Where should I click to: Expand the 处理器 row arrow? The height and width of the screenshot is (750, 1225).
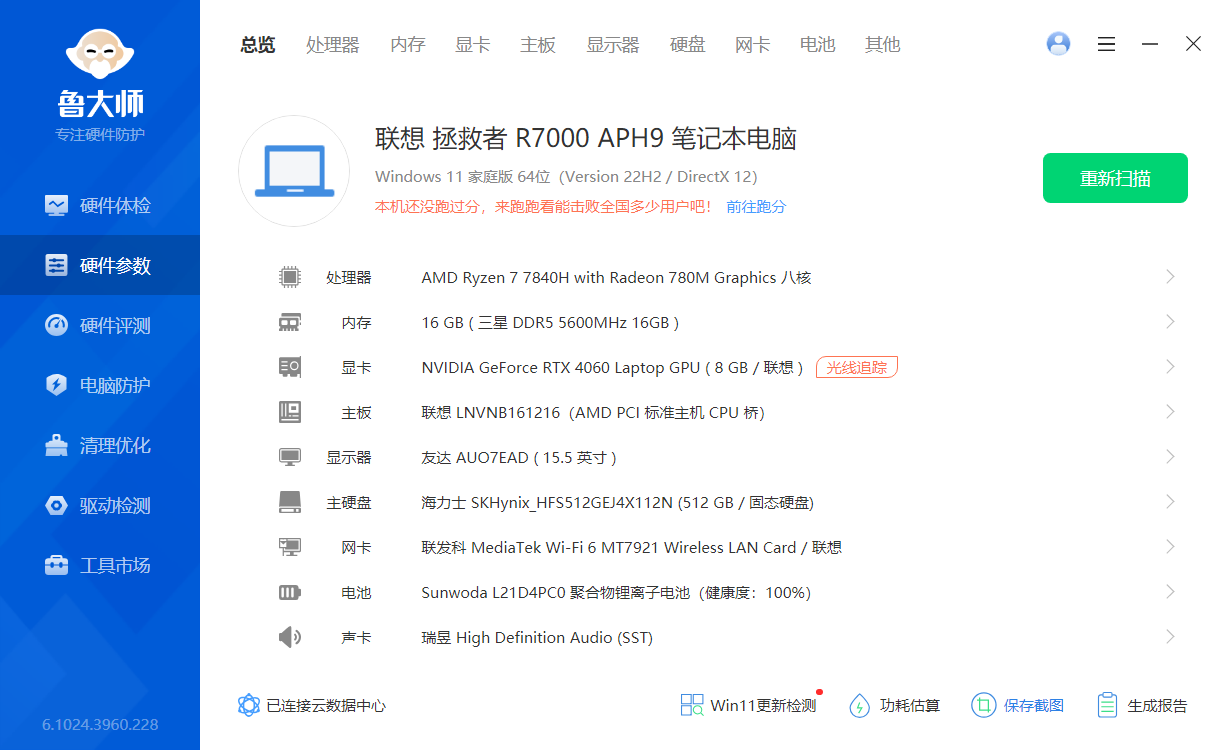pos(1170,277)
